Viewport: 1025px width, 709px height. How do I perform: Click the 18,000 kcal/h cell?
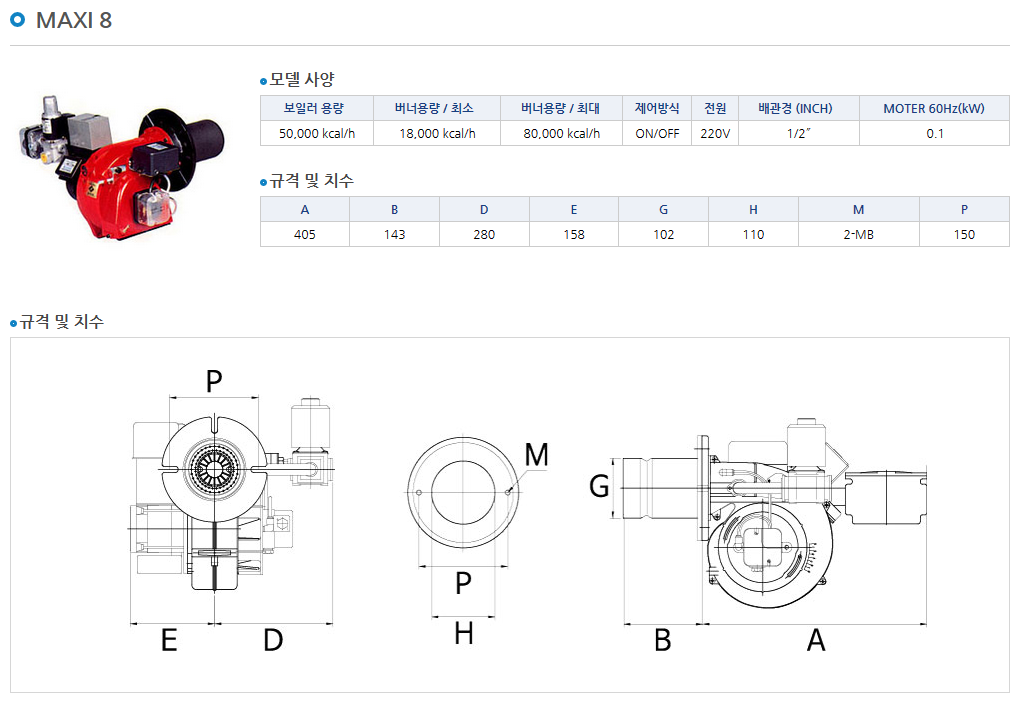tap(437, 133)
